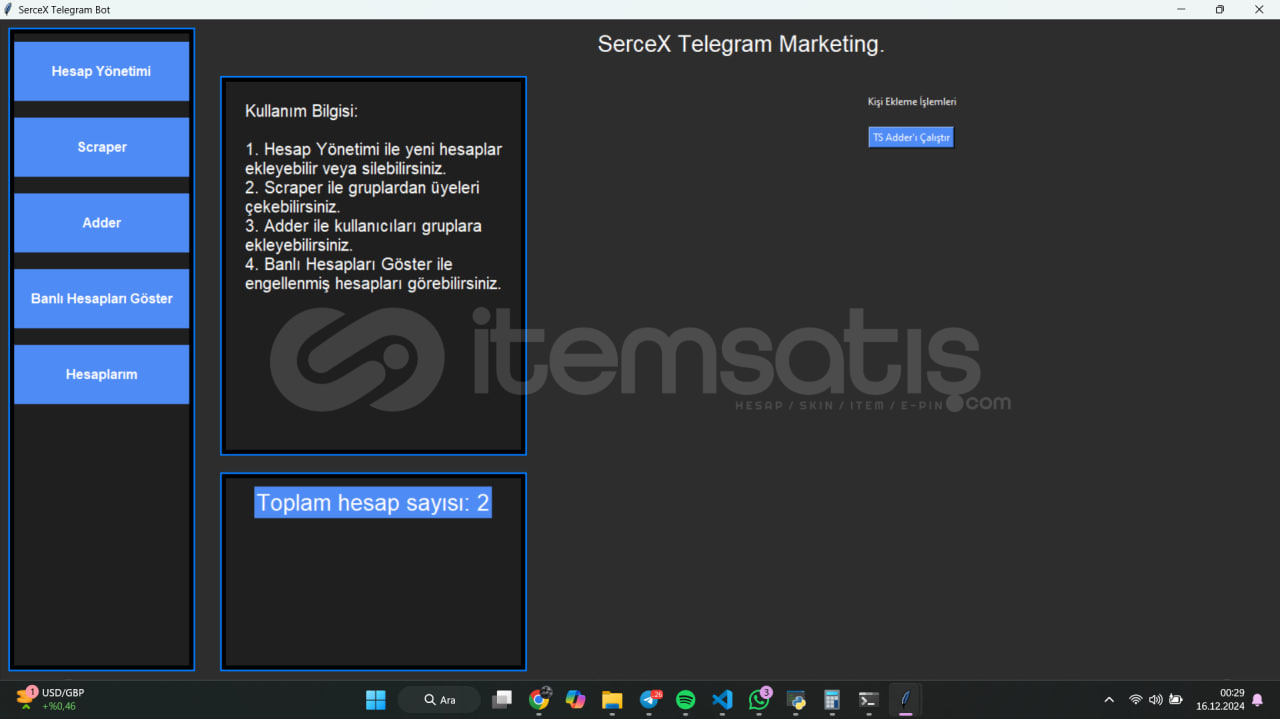Open the Terminal from the taskbar
1280x719 pixels.
pos(869,700)
